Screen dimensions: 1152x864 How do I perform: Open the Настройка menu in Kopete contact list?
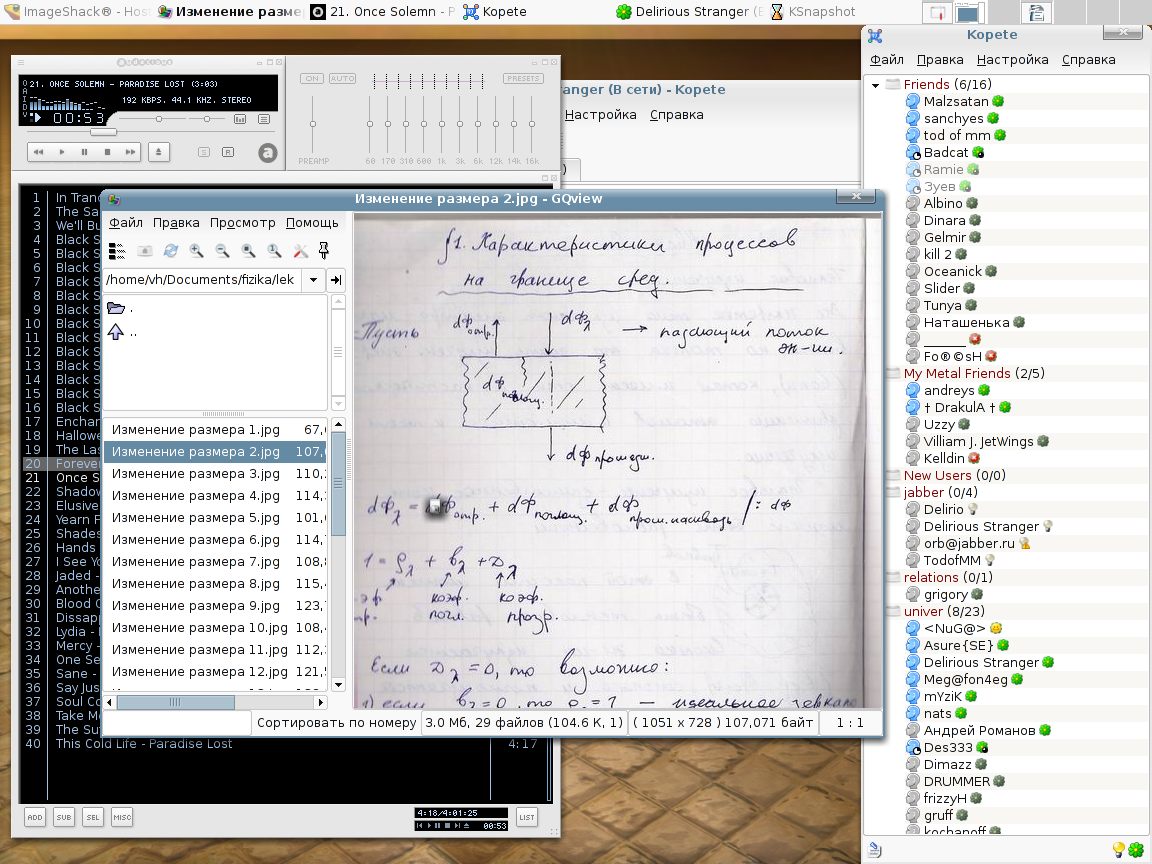(x=1012, y=60)
